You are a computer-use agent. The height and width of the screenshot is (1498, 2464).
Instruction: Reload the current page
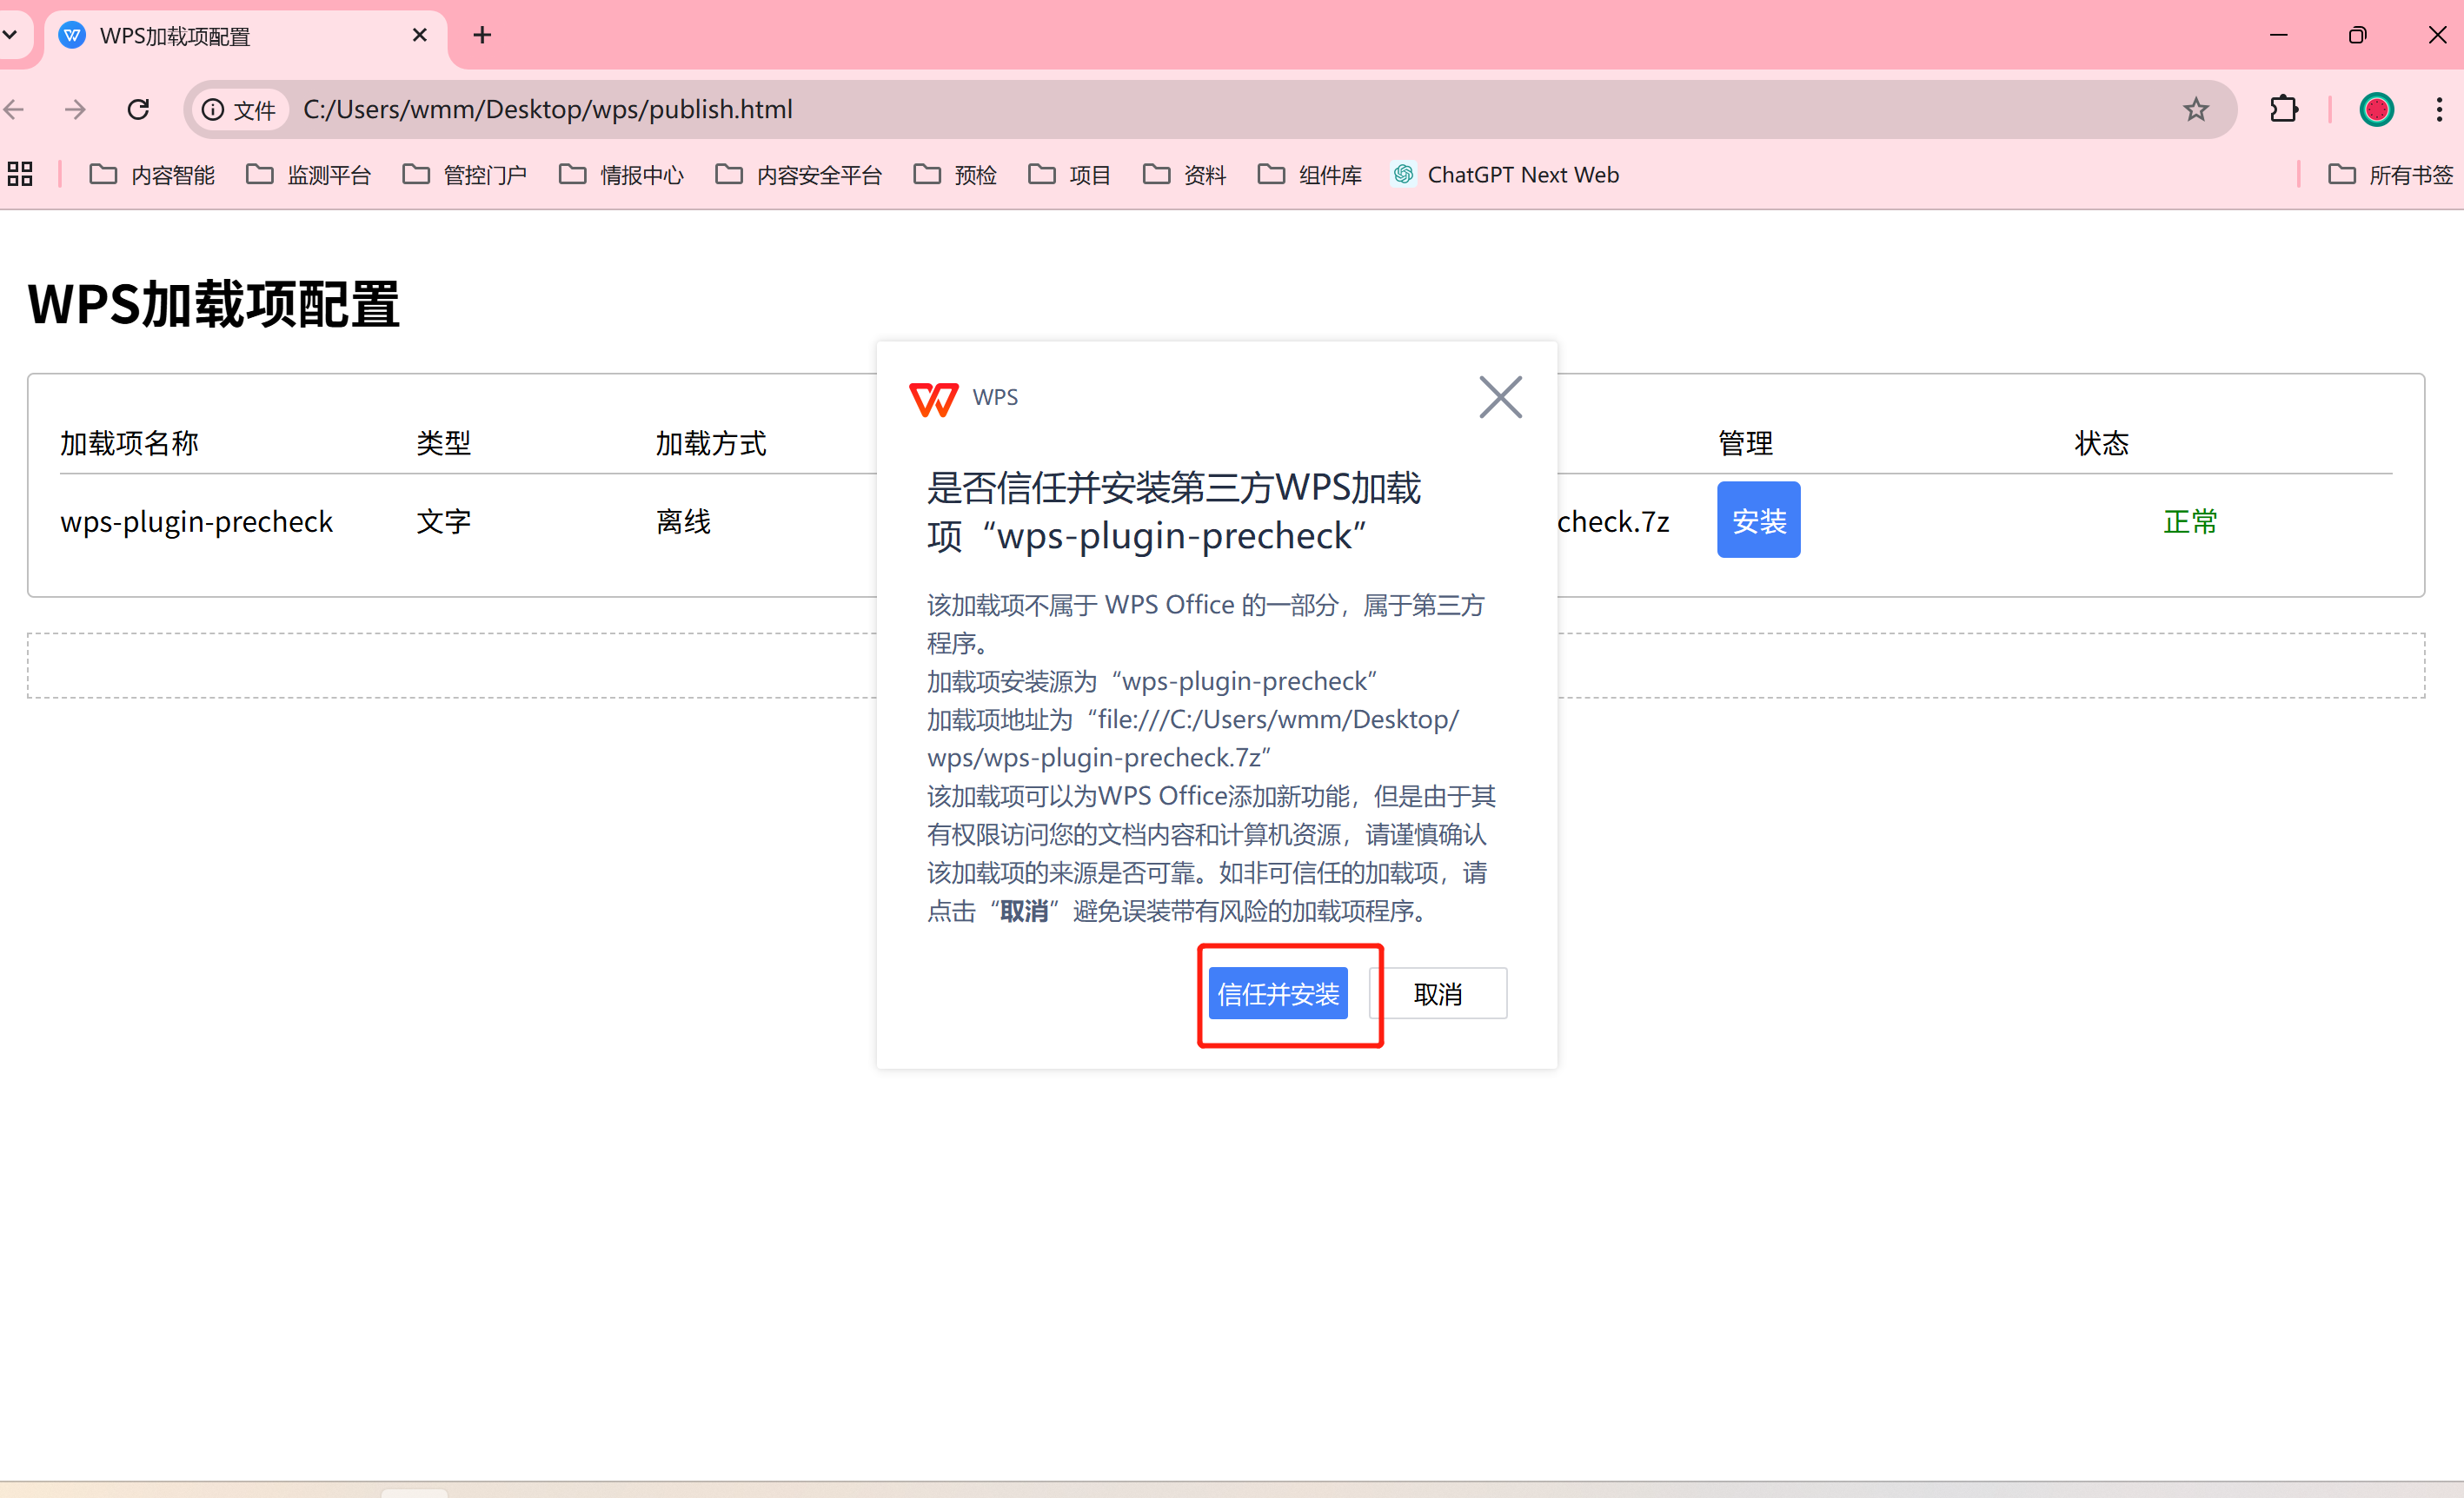[138, 109]
